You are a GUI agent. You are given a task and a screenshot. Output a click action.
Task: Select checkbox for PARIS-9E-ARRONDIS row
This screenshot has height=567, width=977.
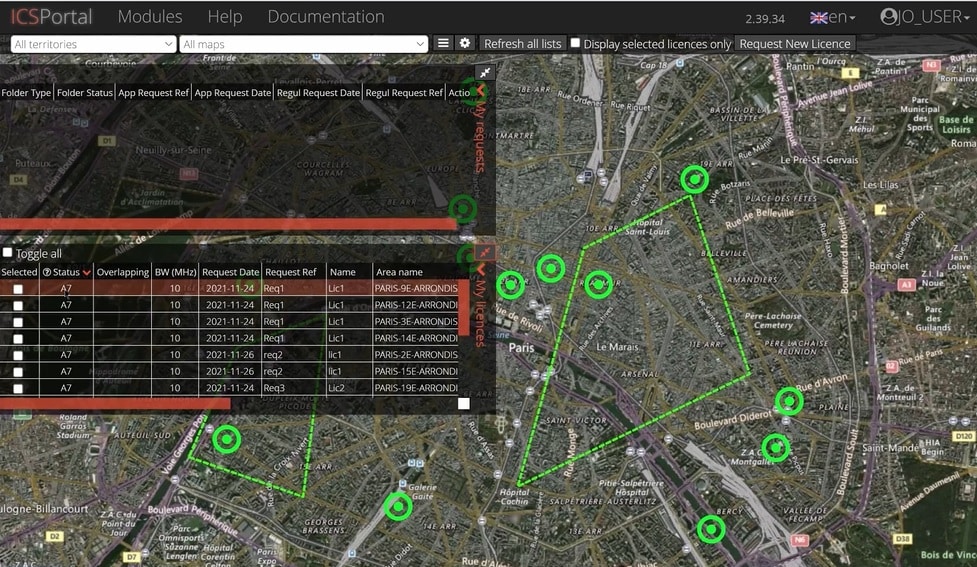tap(18, 289)
